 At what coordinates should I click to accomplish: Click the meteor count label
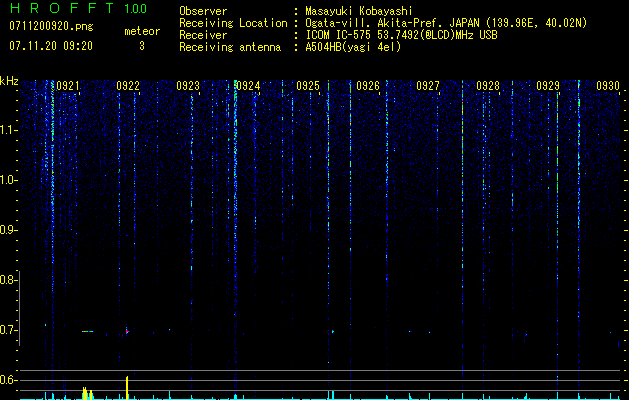coord(142,31)
